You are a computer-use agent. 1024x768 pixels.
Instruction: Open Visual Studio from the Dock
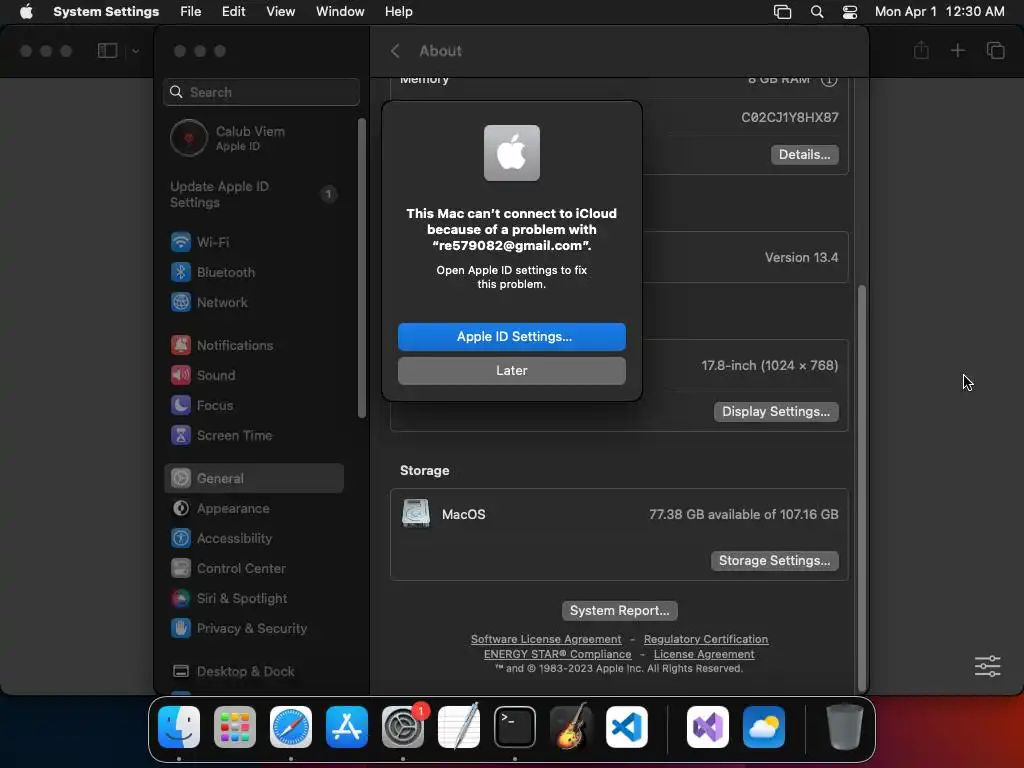[x=708, y=727]
